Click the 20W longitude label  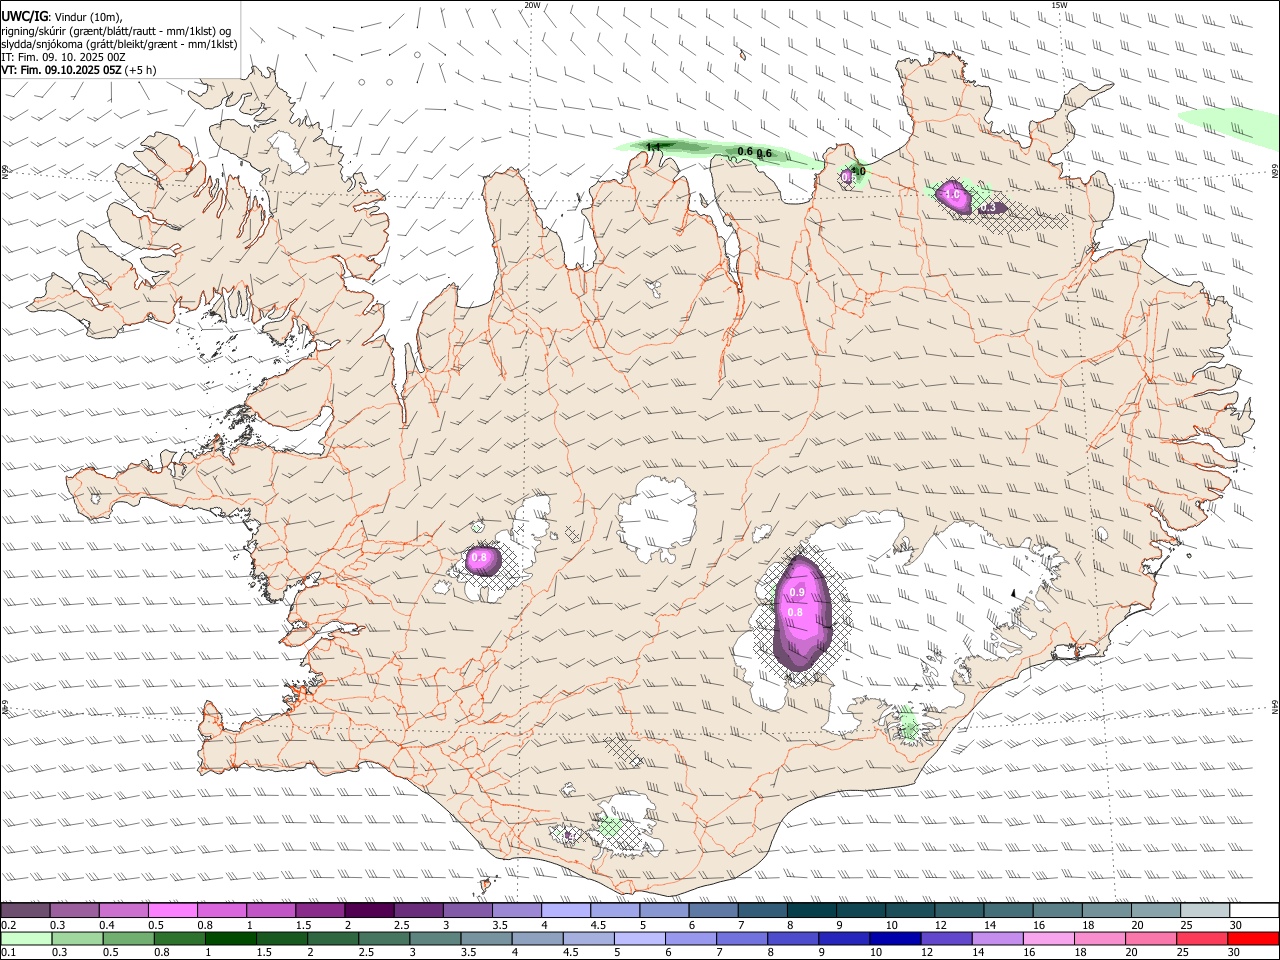click(x=532, y=5)
